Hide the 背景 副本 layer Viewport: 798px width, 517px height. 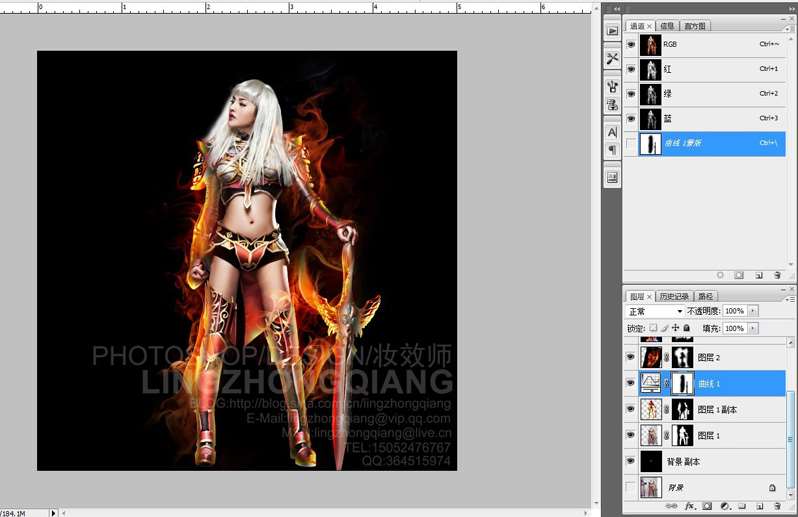pos(631,462)
